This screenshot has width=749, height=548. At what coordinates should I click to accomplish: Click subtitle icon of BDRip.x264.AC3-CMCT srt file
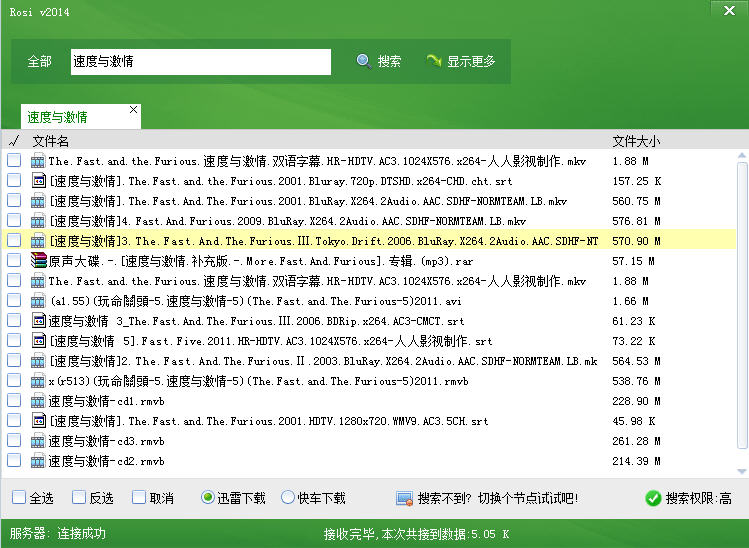coord(38,321)
